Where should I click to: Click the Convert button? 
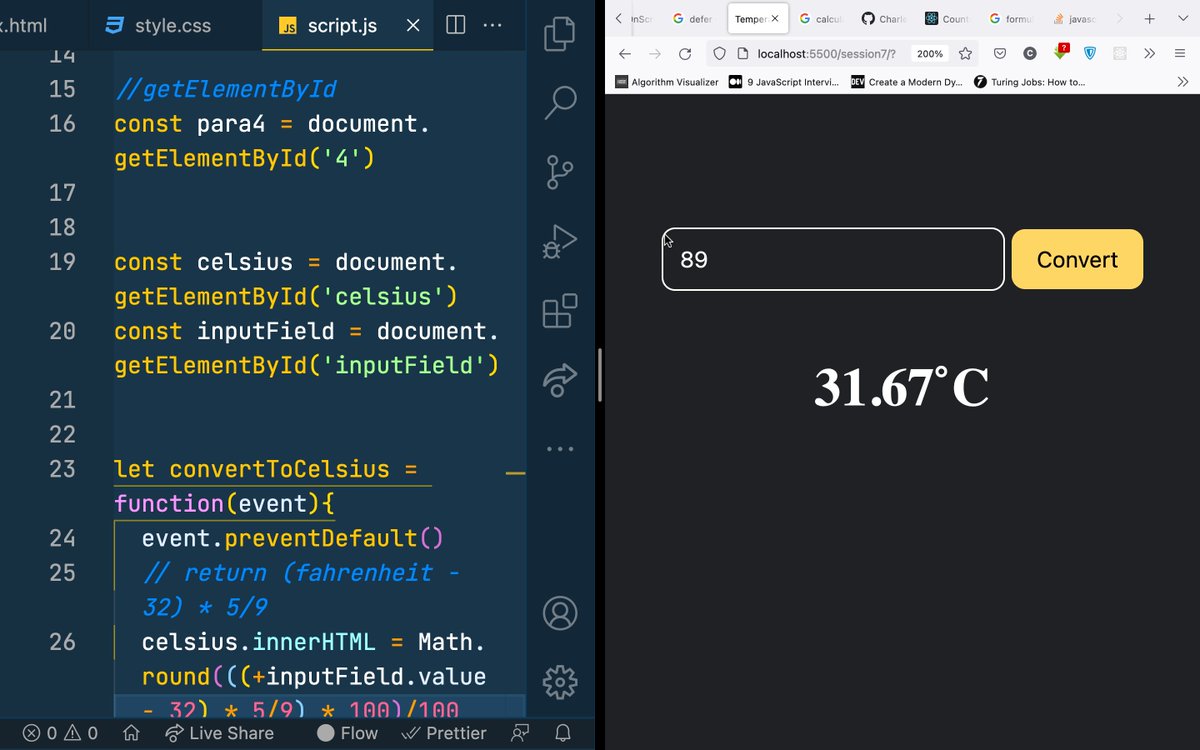tap(1077, 259)
